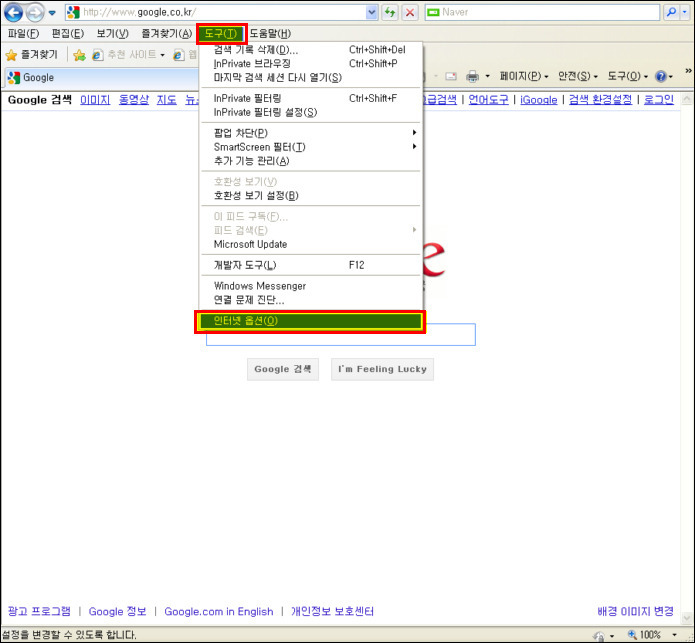Select 마지막 검색 세션 다시 열기(S)
Image resolution: width=695 pixels, height=643 pixels.
[x=310, y=78]
